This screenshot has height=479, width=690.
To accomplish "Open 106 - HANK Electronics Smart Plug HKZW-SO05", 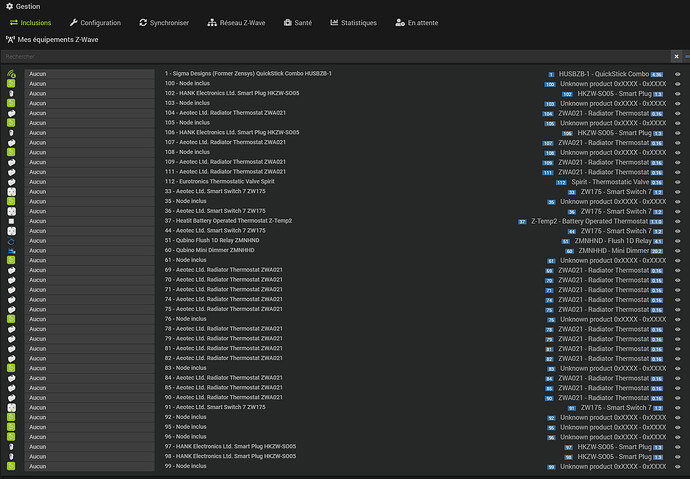I will tap(232, 132).
